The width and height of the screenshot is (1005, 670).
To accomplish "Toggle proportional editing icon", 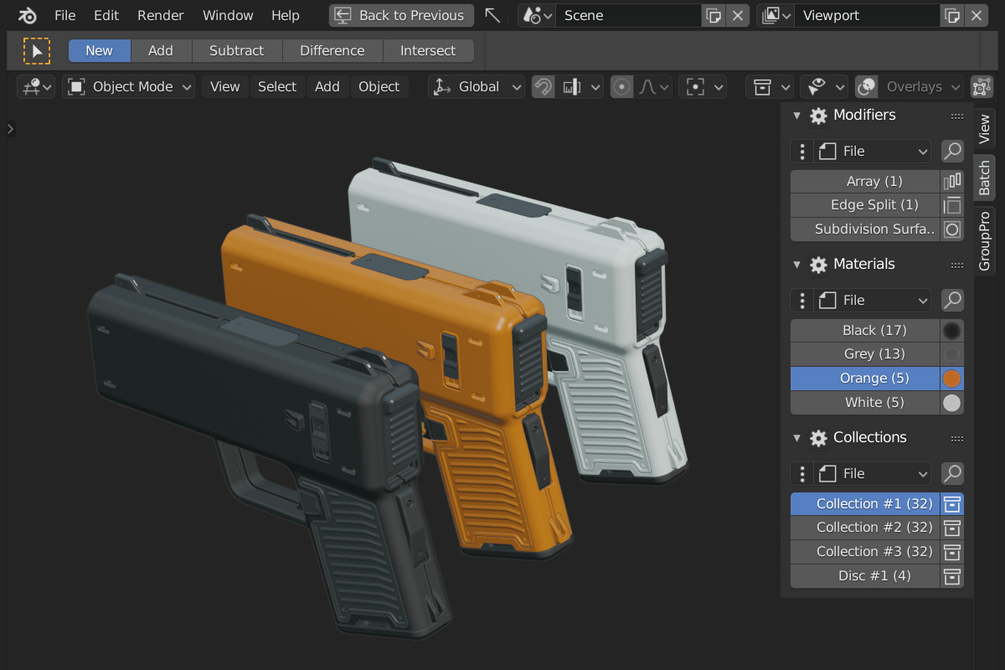I will (621, 87).
